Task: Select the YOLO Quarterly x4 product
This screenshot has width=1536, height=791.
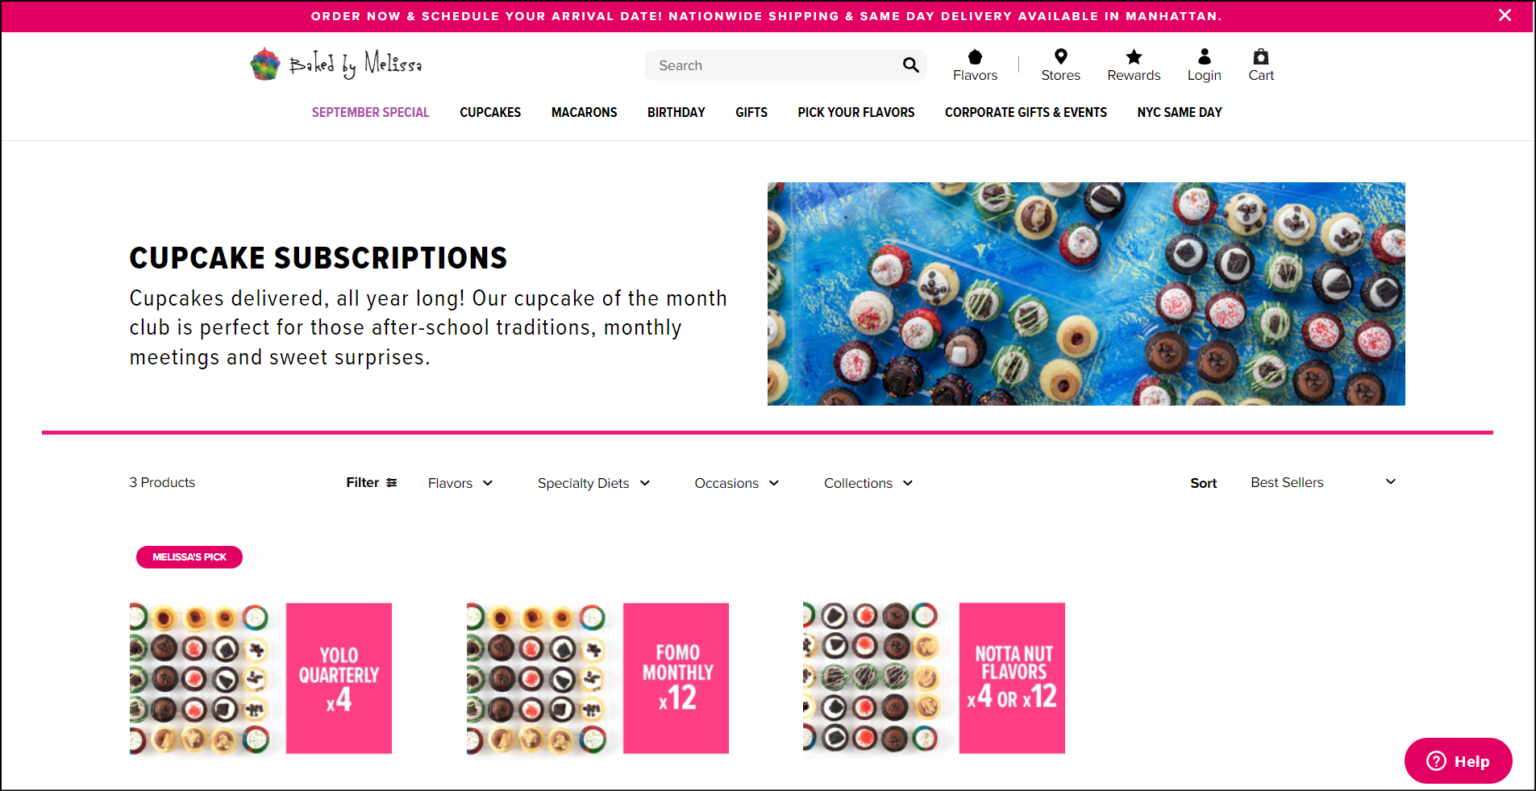Action: click(x=261, y=678)
